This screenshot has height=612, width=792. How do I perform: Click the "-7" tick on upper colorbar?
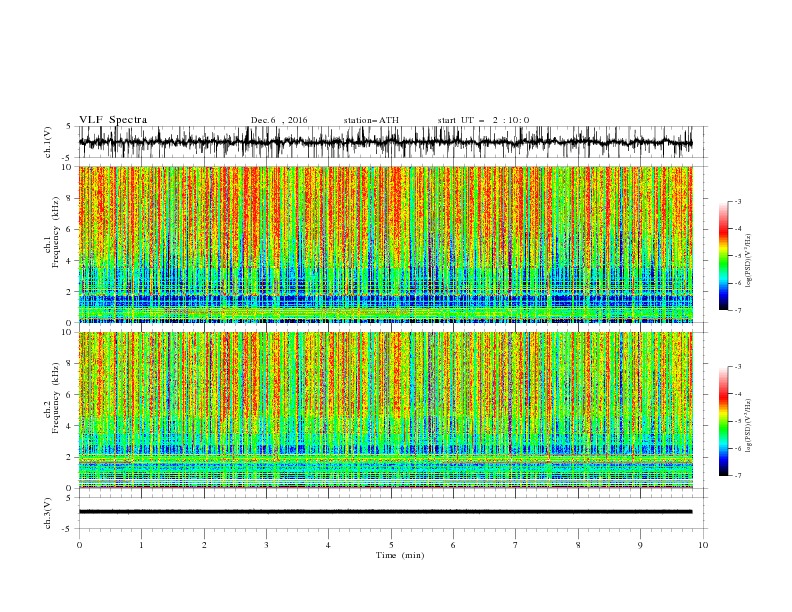pyautogui.click(x=738, y=310)
